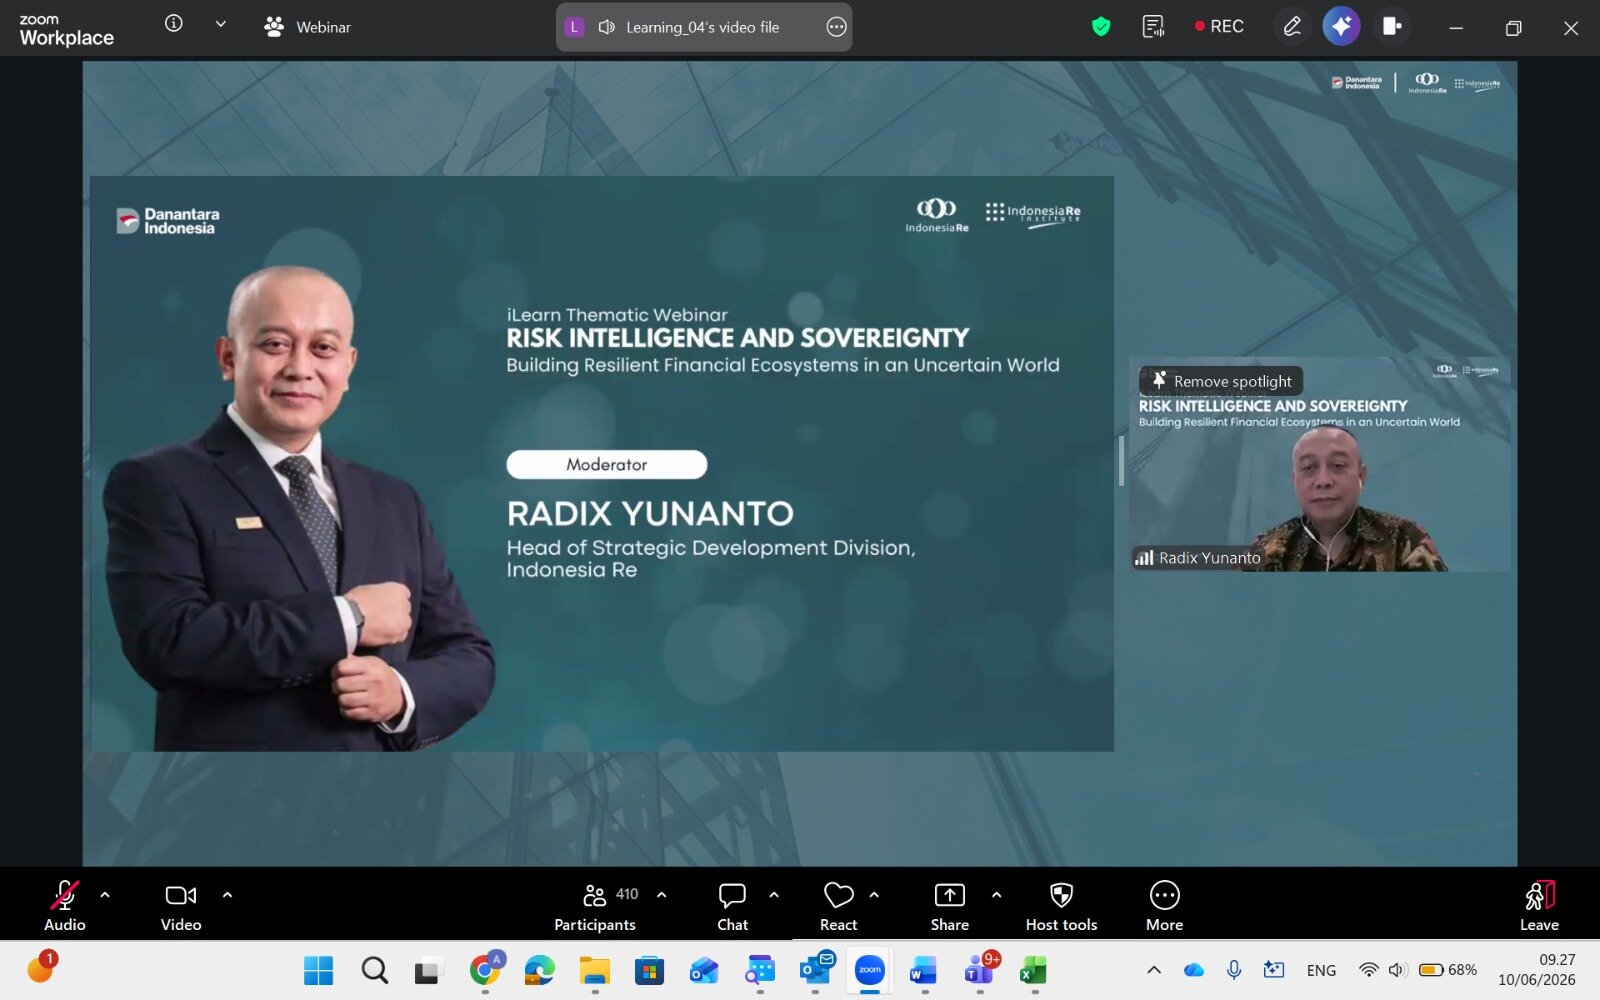Restore down the Zoom window
The image size is (1600, 1000).
click(1513, 28)
